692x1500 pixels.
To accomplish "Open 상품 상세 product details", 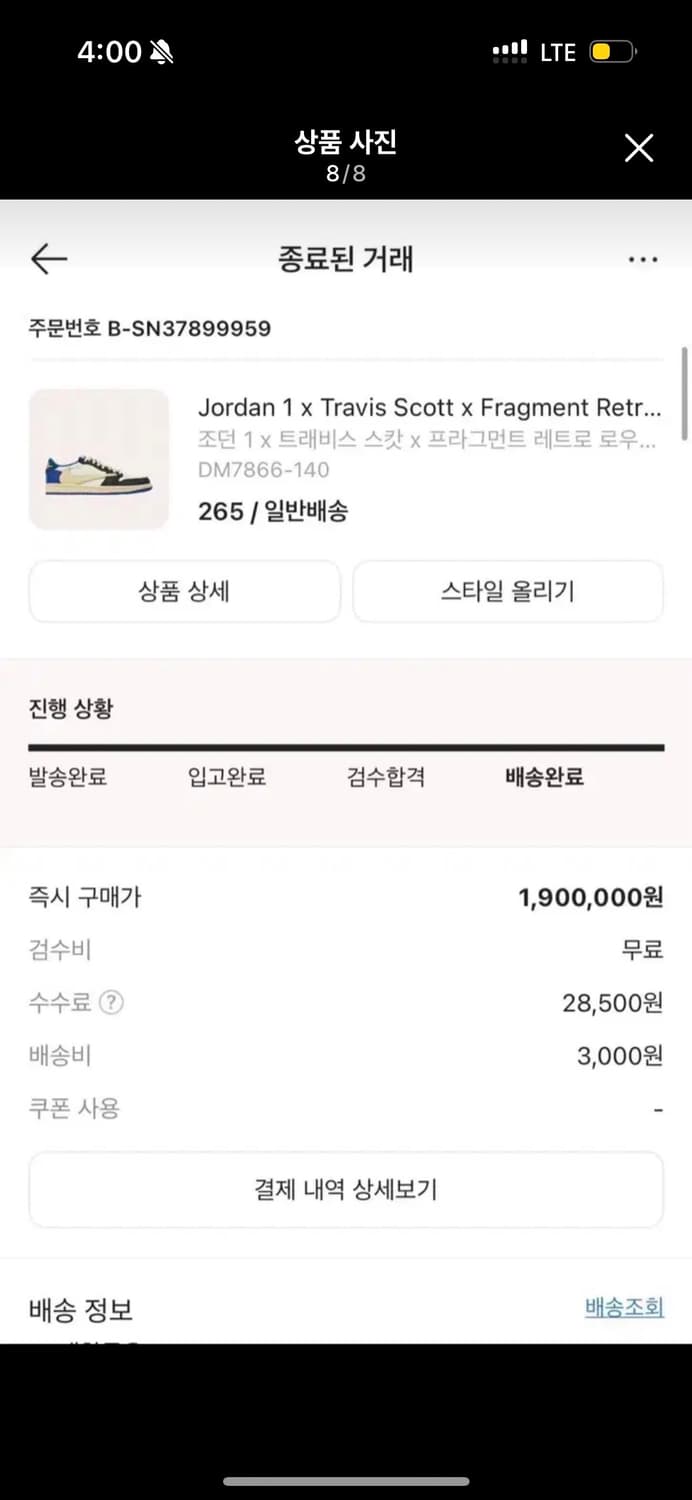I will tap(184, 591).
